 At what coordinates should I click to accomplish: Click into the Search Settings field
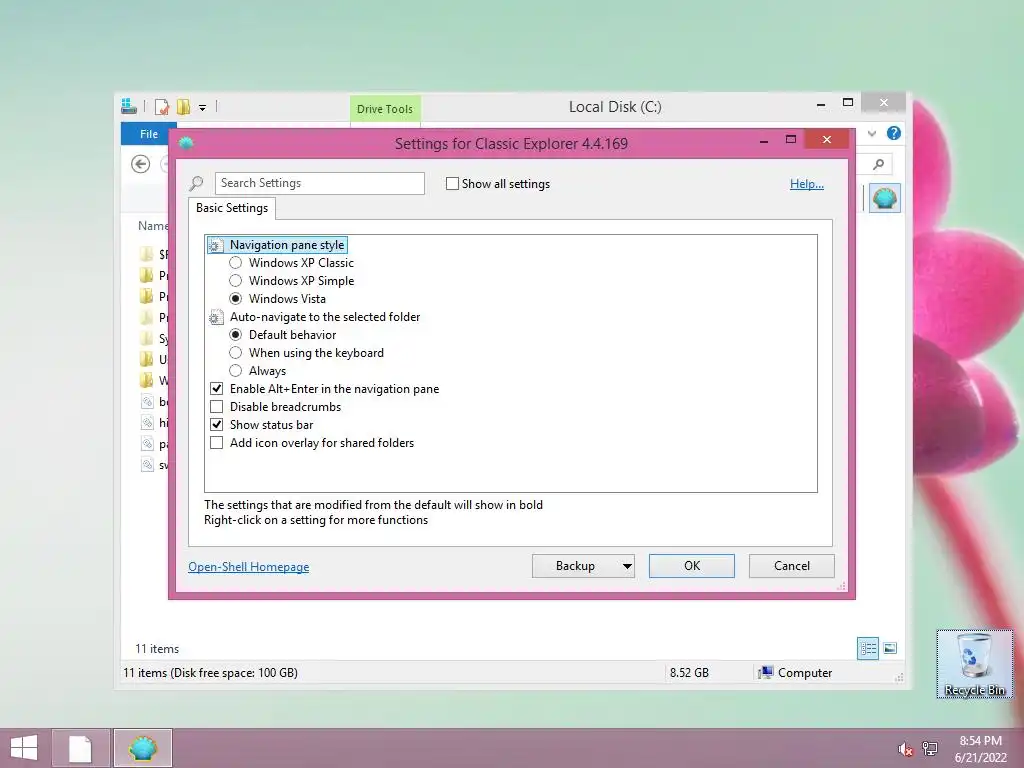[320, 184]
